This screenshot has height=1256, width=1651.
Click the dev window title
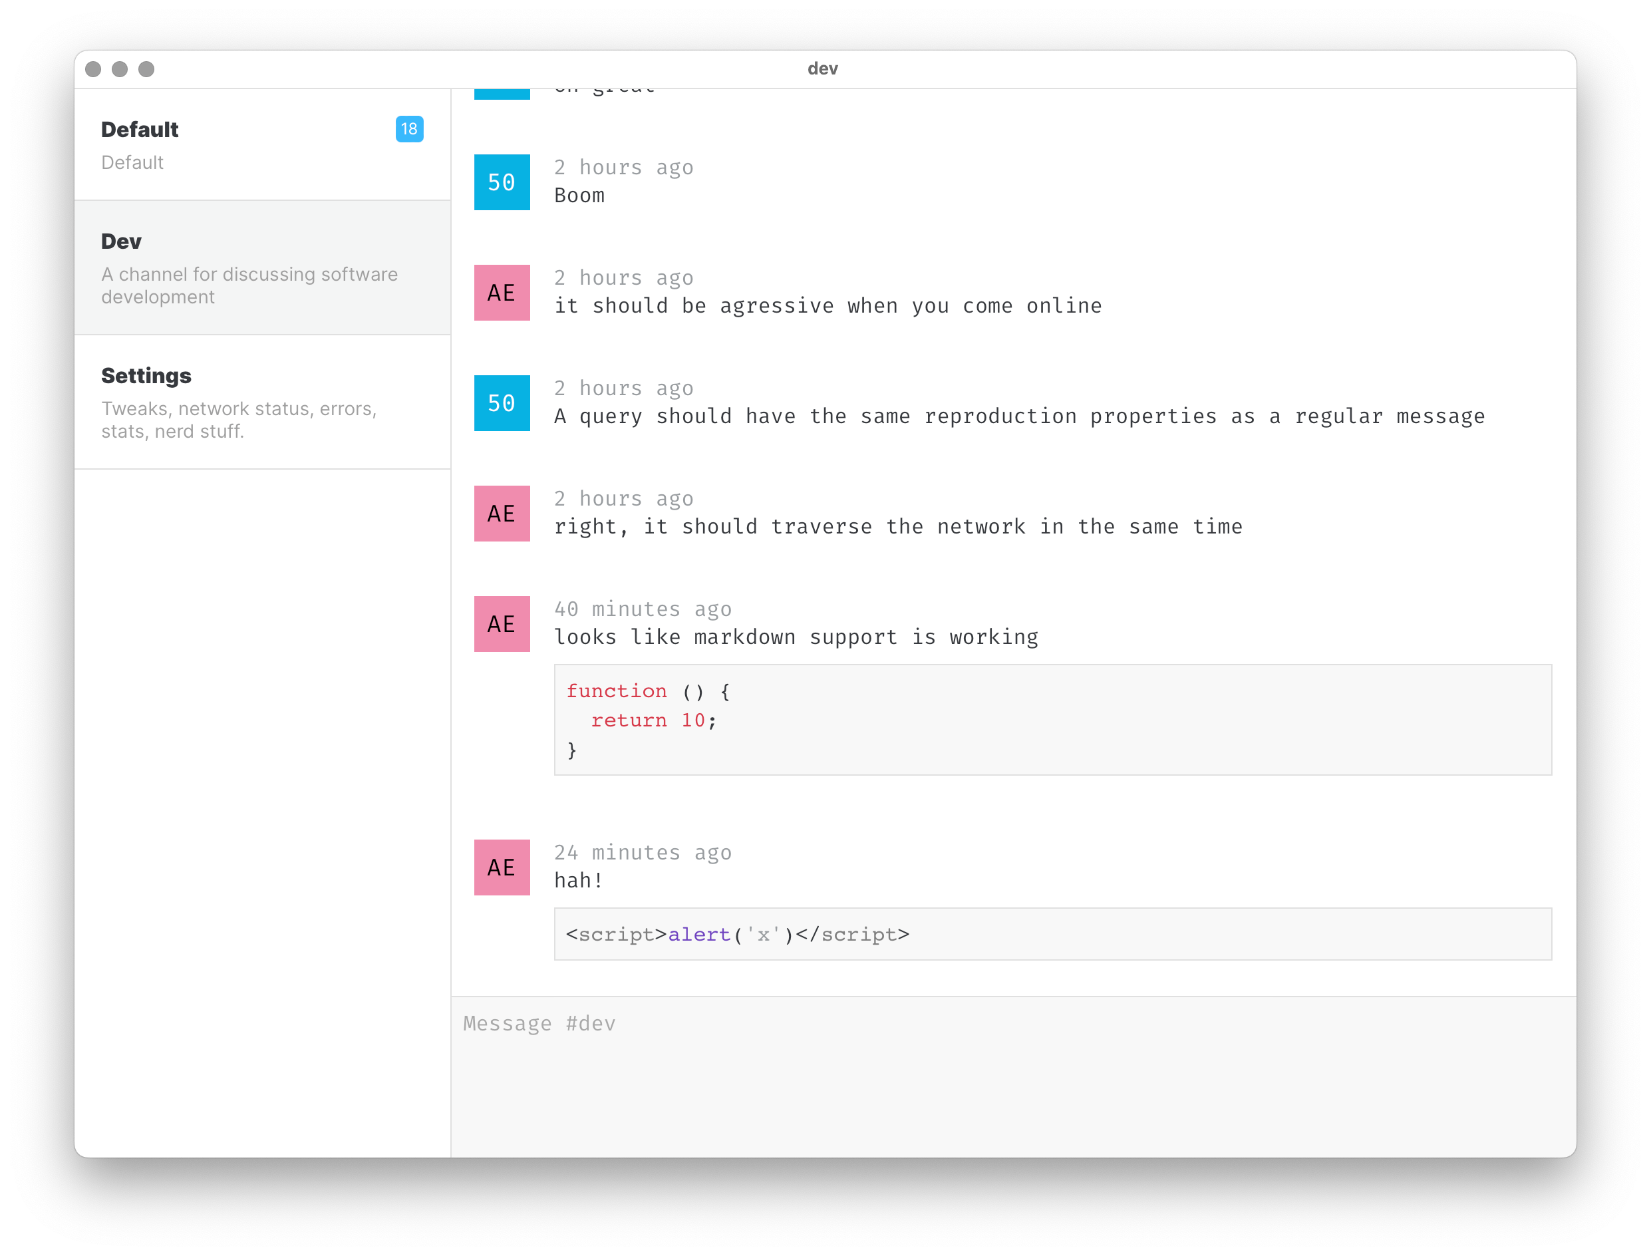tap(823, 69)
